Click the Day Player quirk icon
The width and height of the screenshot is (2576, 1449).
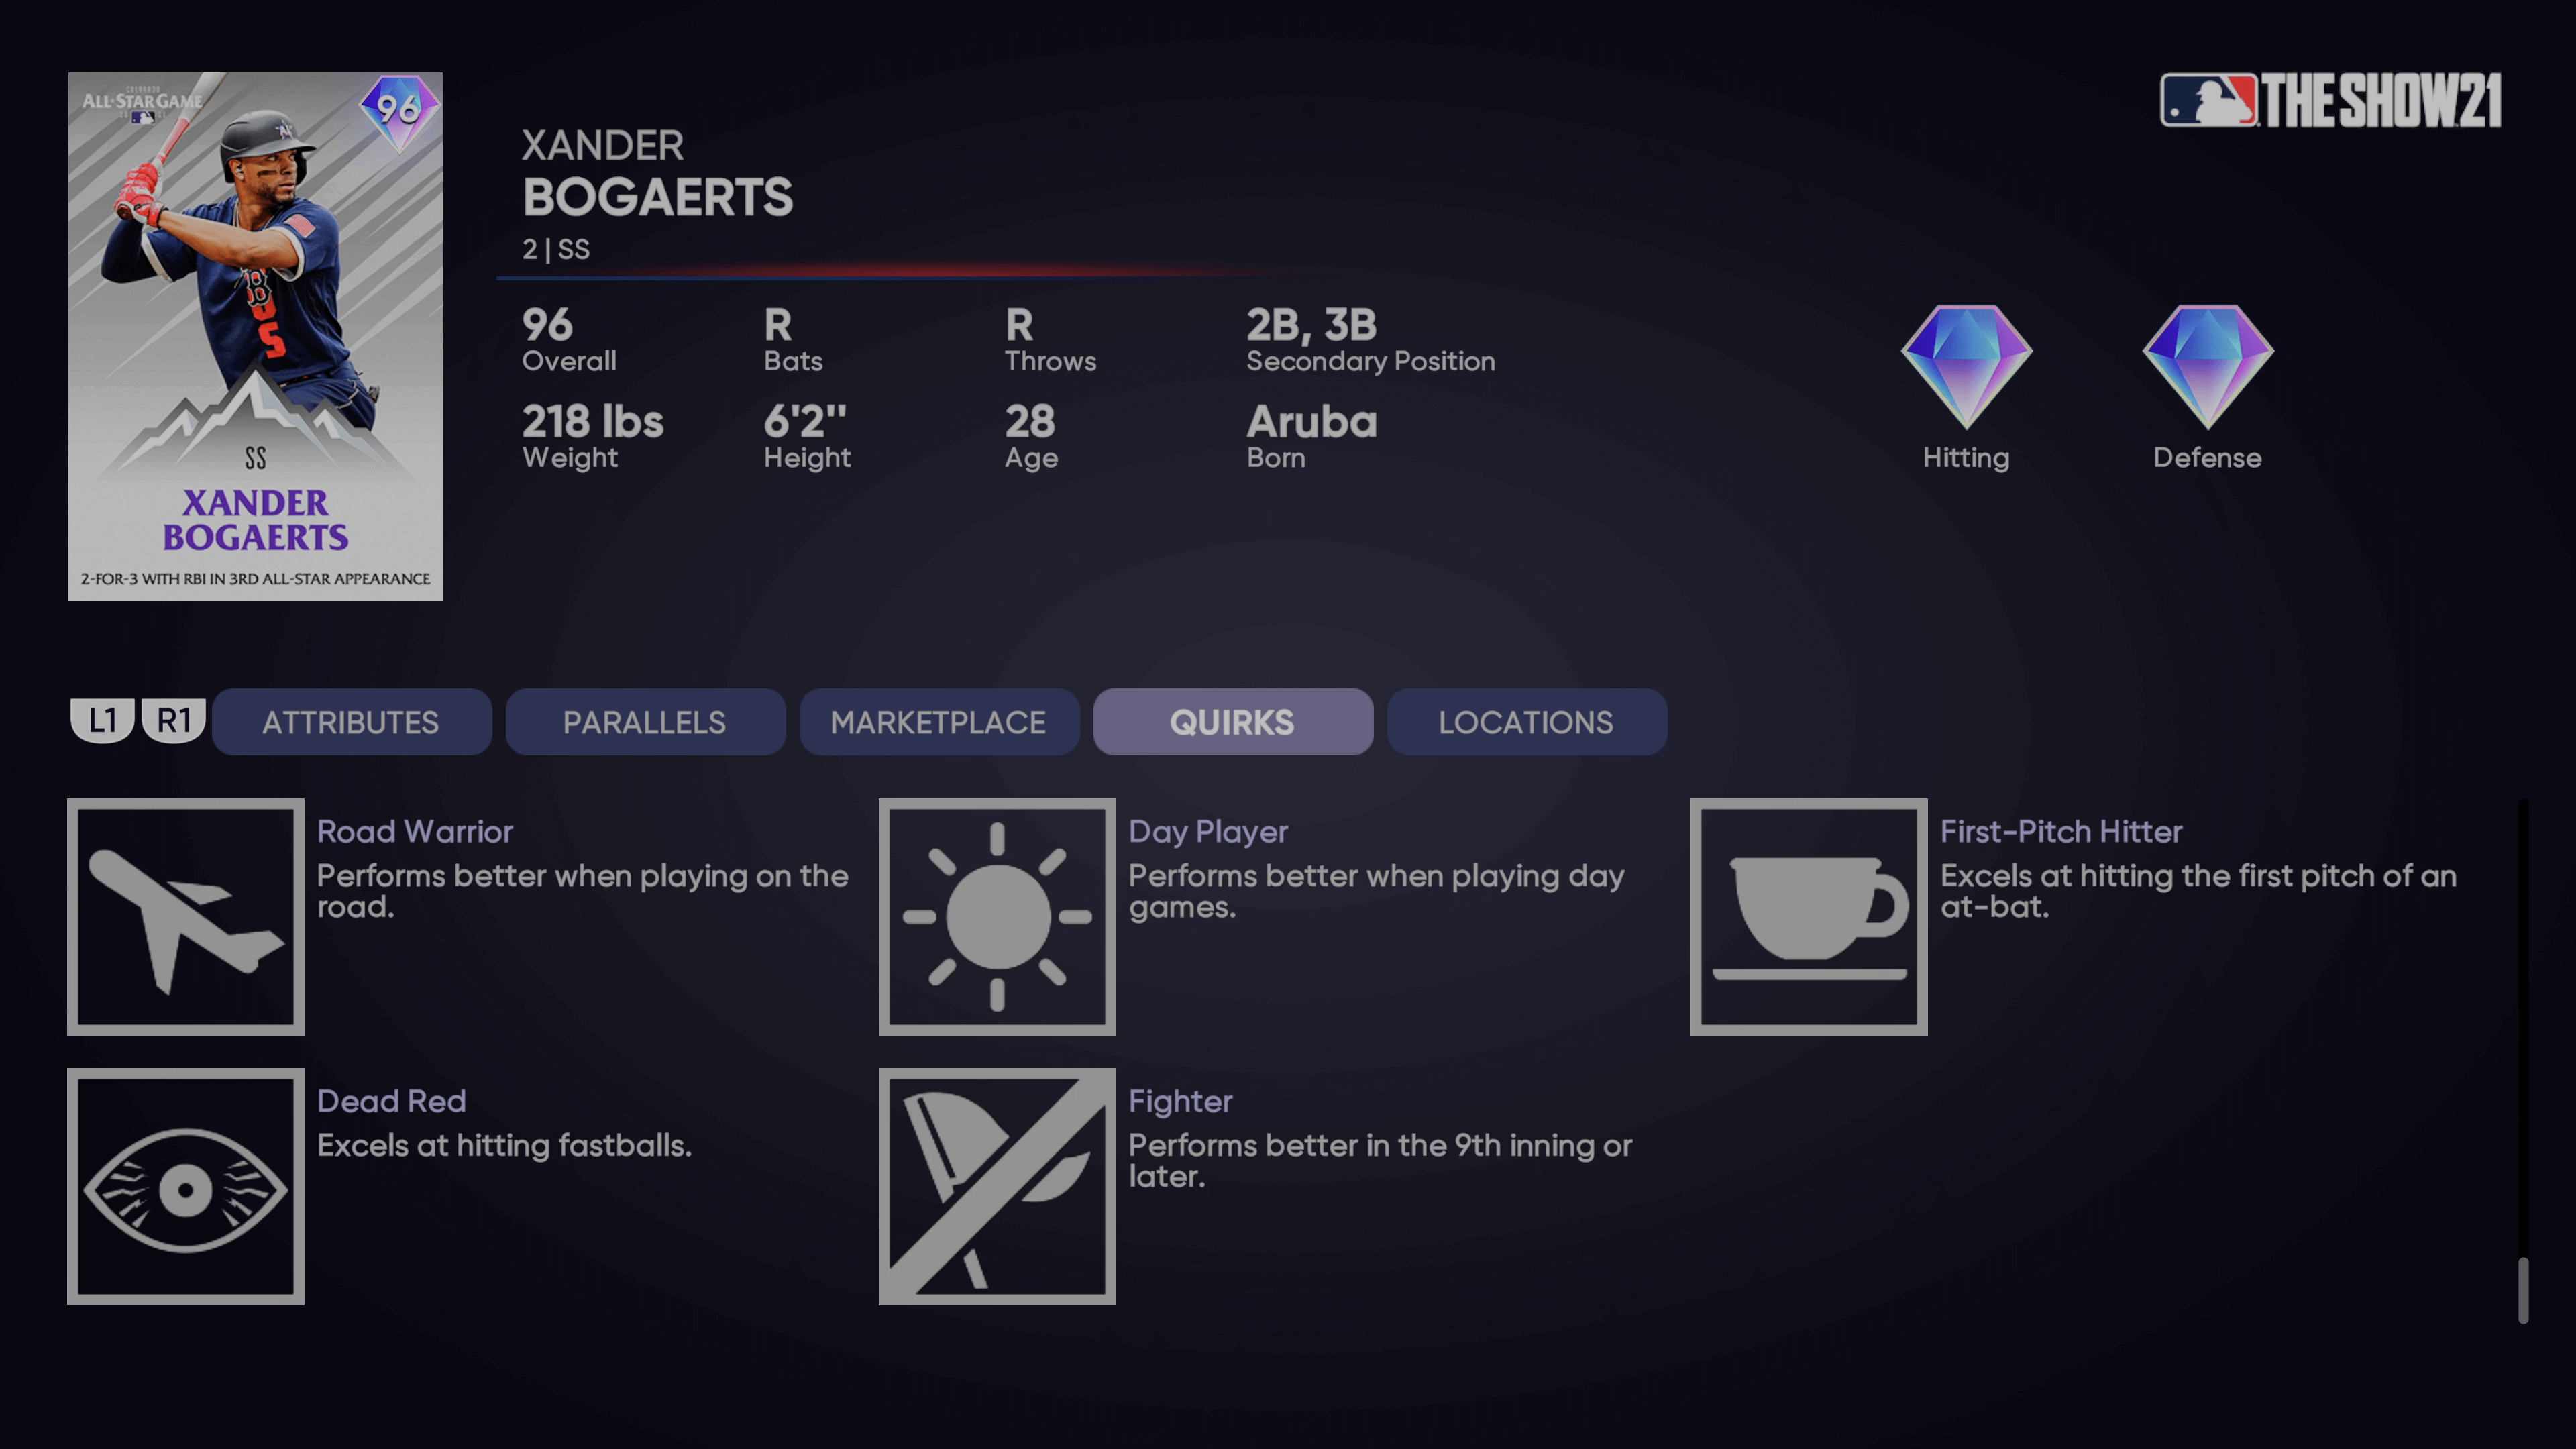(996, 915)
